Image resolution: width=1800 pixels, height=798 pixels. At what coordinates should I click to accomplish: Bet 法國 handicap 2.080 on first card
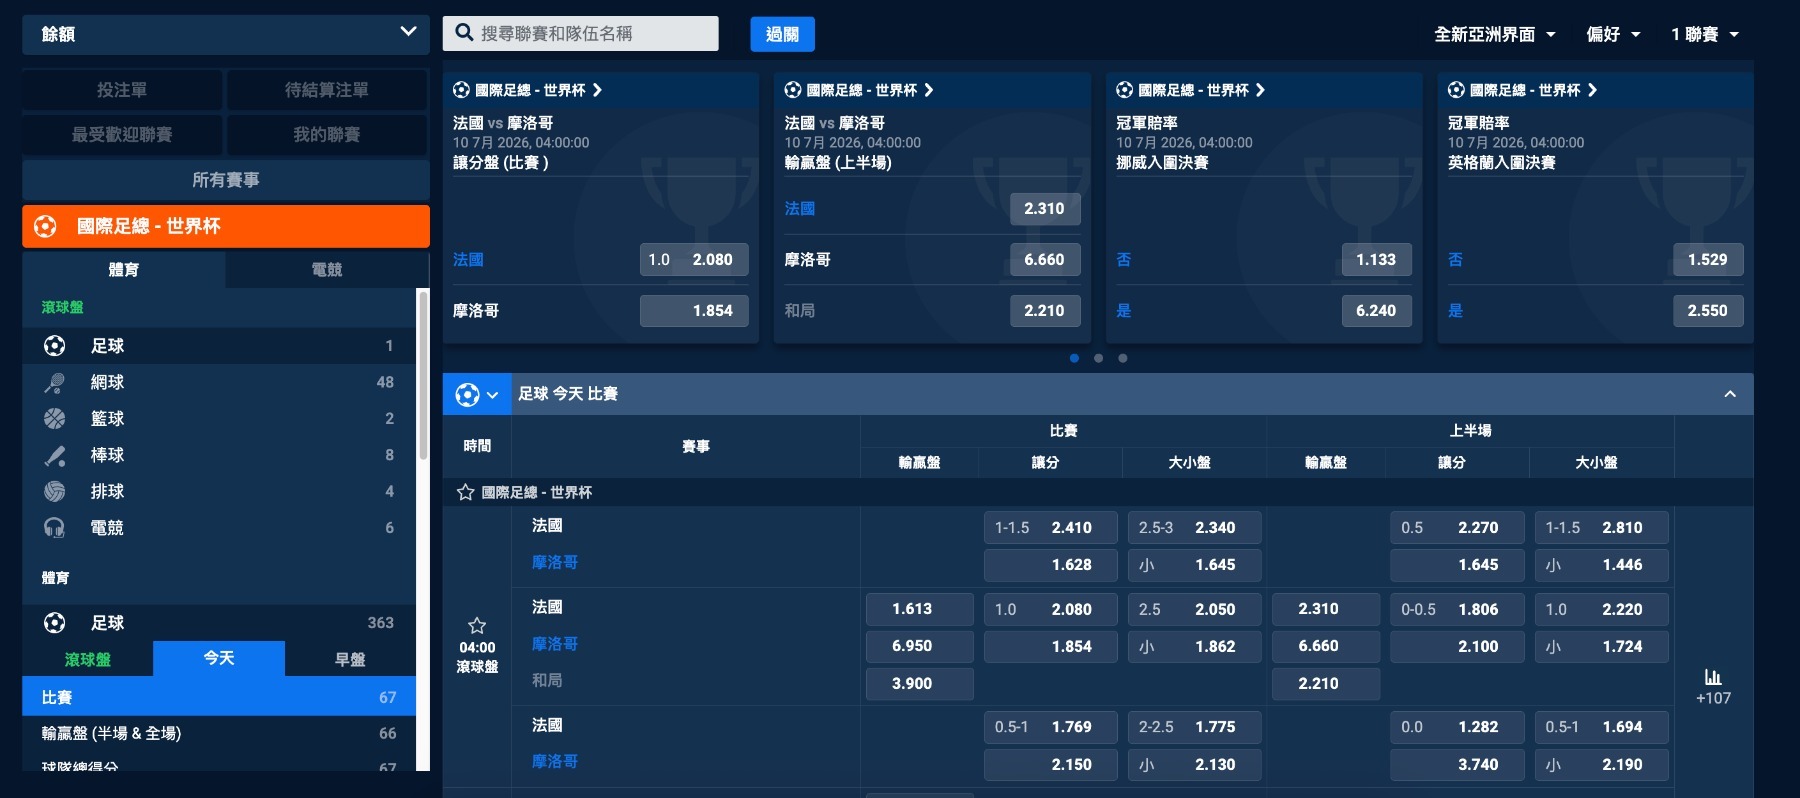pyautogui.click(x=694, y=260)
